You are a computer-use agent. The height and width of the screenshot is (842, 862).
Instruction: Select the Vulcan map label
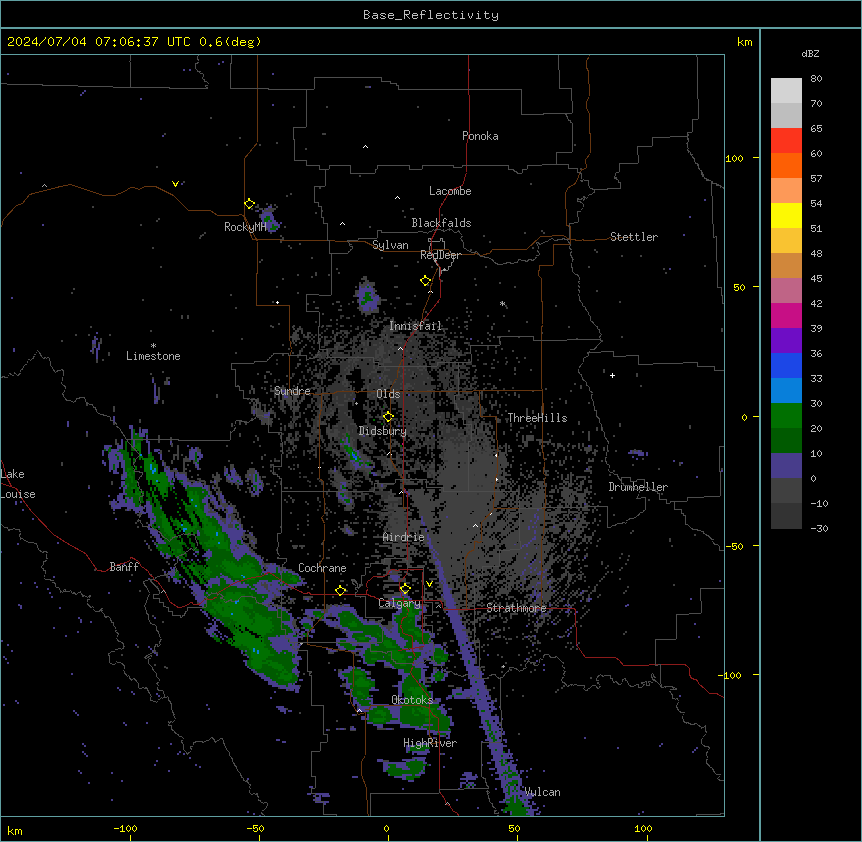542,792
